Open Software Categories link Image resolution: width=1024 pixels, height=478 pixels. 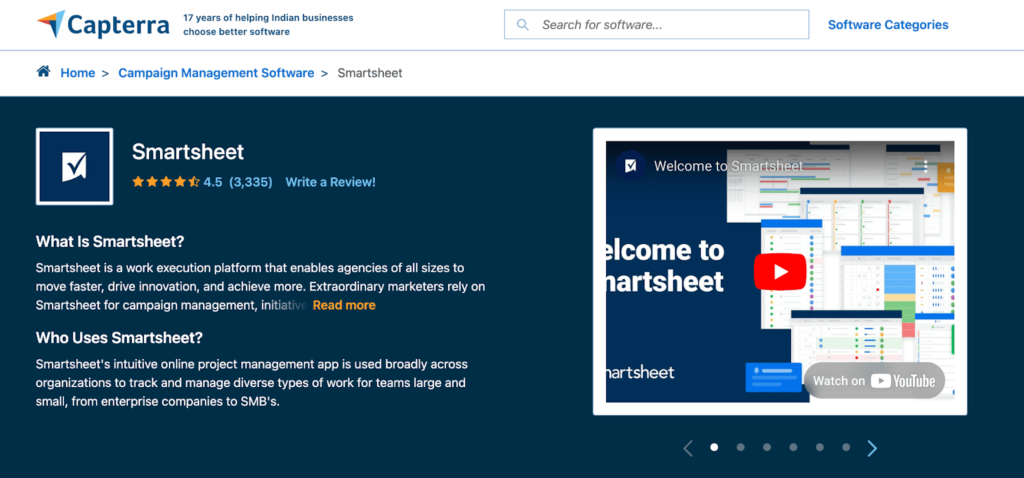tap(888, 25)
